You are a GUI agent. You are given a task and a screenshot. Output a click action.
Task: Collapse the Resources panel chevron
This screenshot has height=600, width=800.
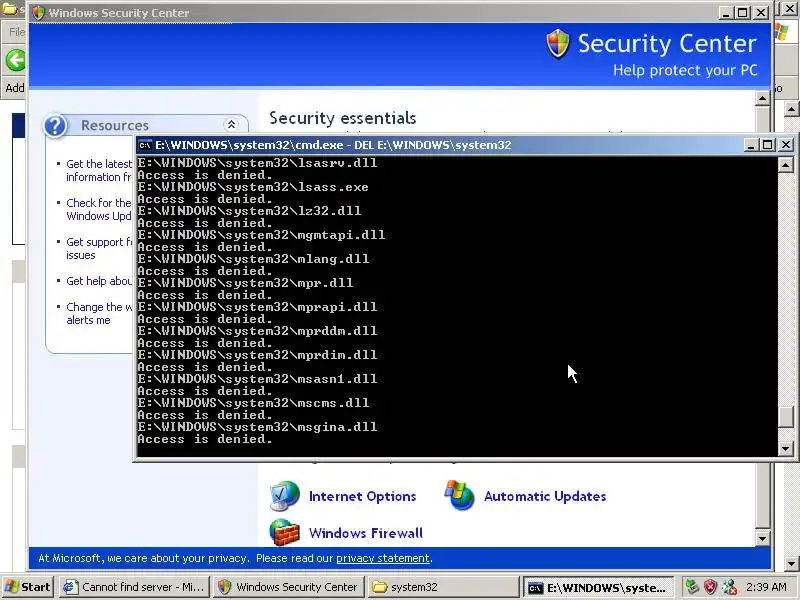coord(231,124)
